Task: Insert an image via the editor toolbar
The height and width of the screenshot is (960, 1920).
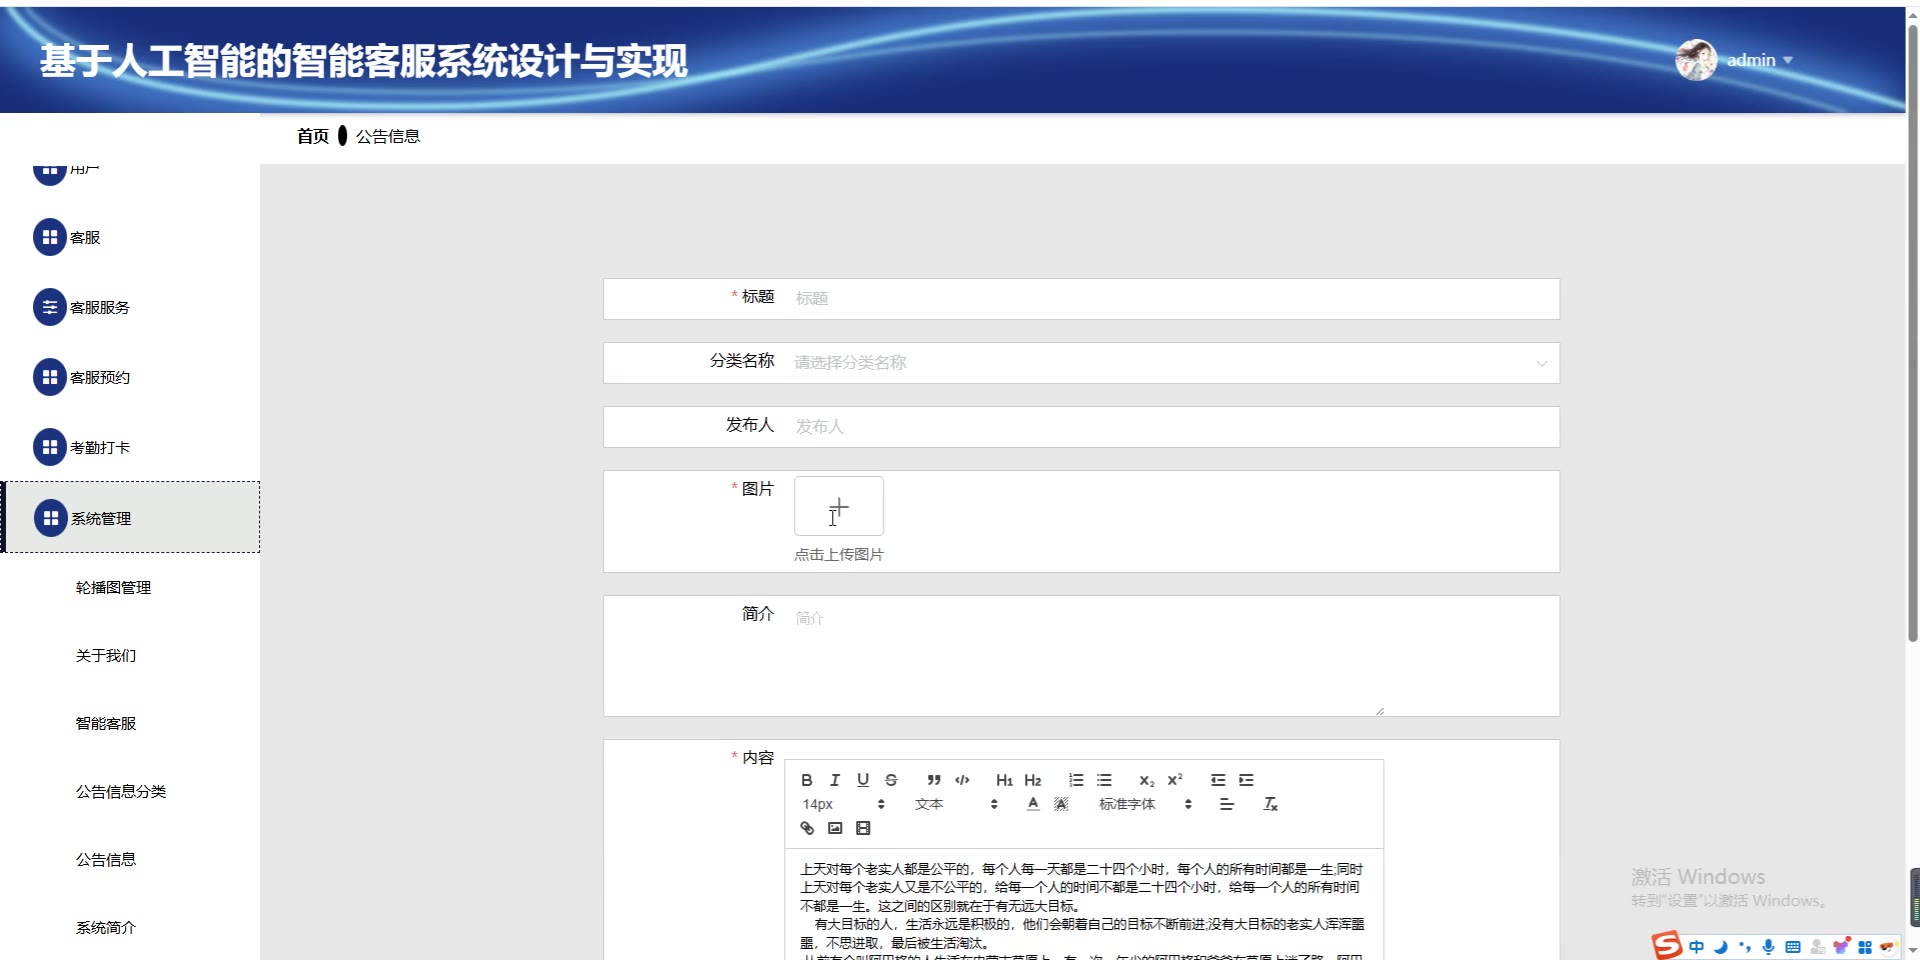Action: click(835, 828)
